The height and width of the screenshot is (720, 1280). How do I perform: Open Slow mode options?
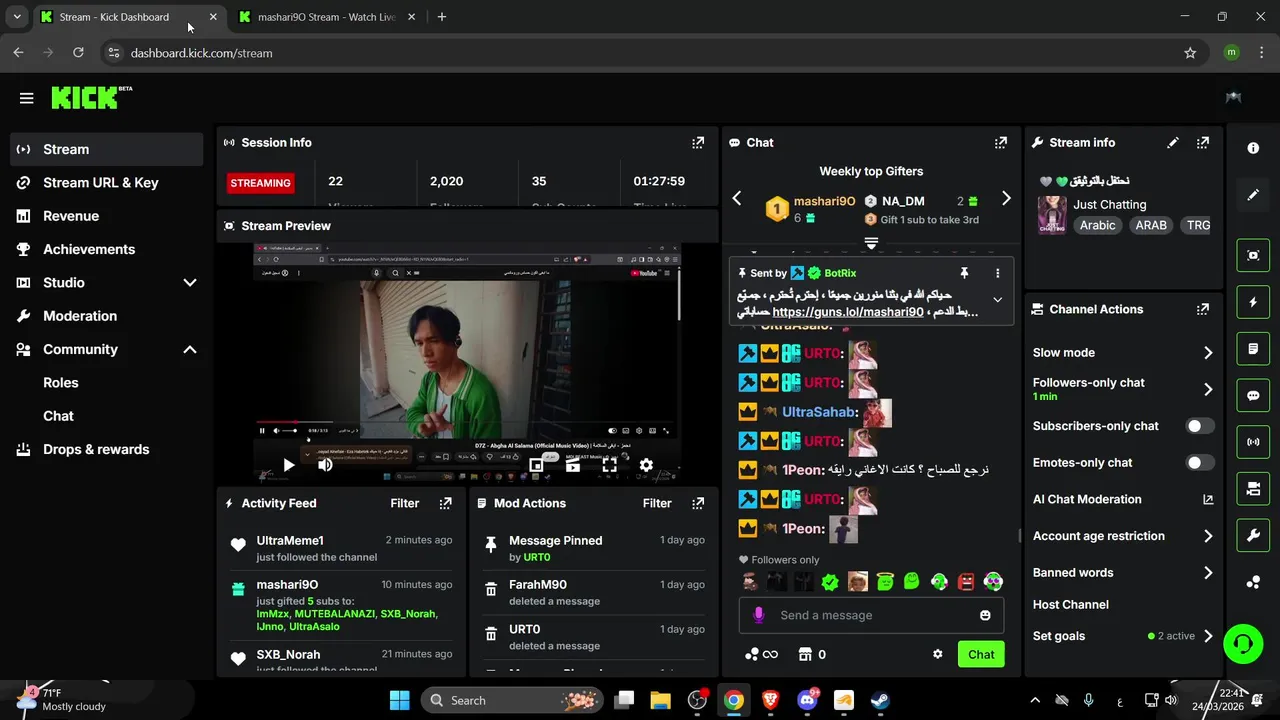1123,353
